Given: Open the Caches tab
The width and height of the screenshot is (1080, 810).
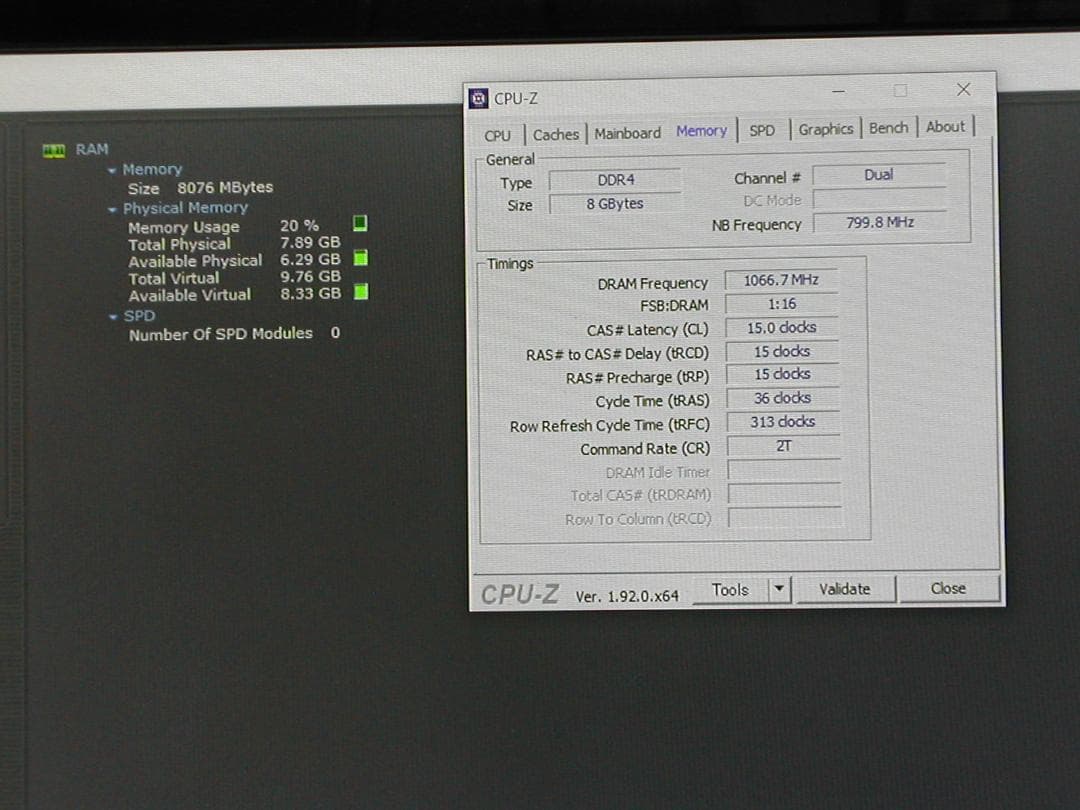Looking at the screenshot, I should click(555, 134).
